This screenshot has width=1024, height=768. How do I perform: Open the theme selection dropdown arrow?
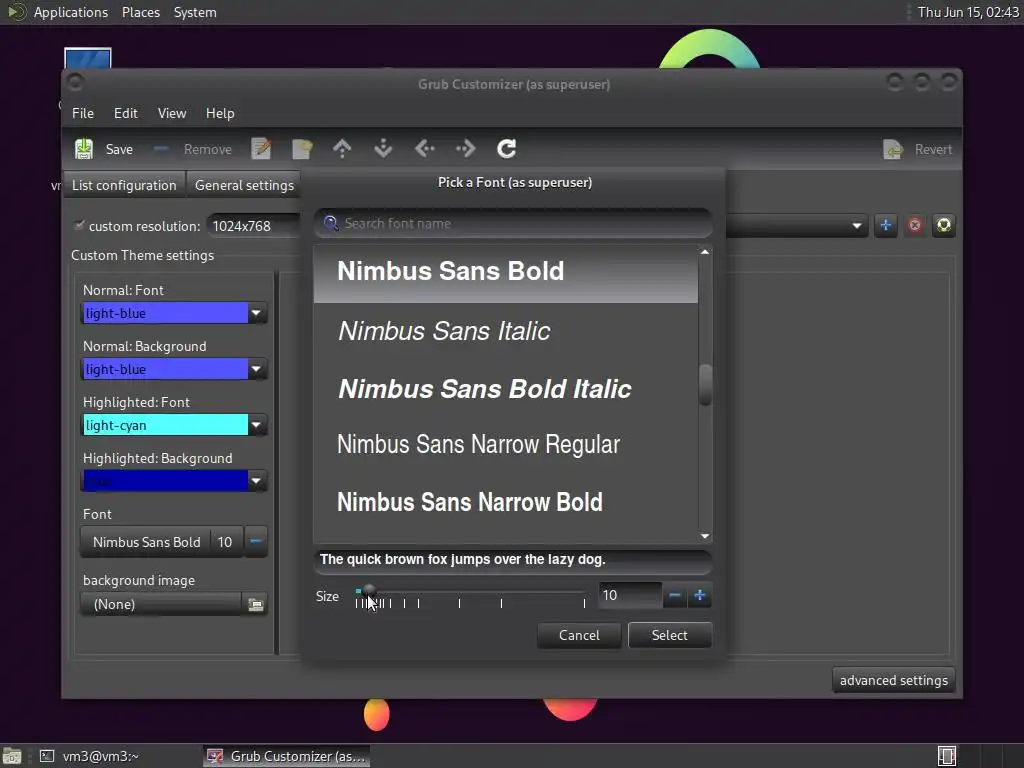[x=856, y=226]
